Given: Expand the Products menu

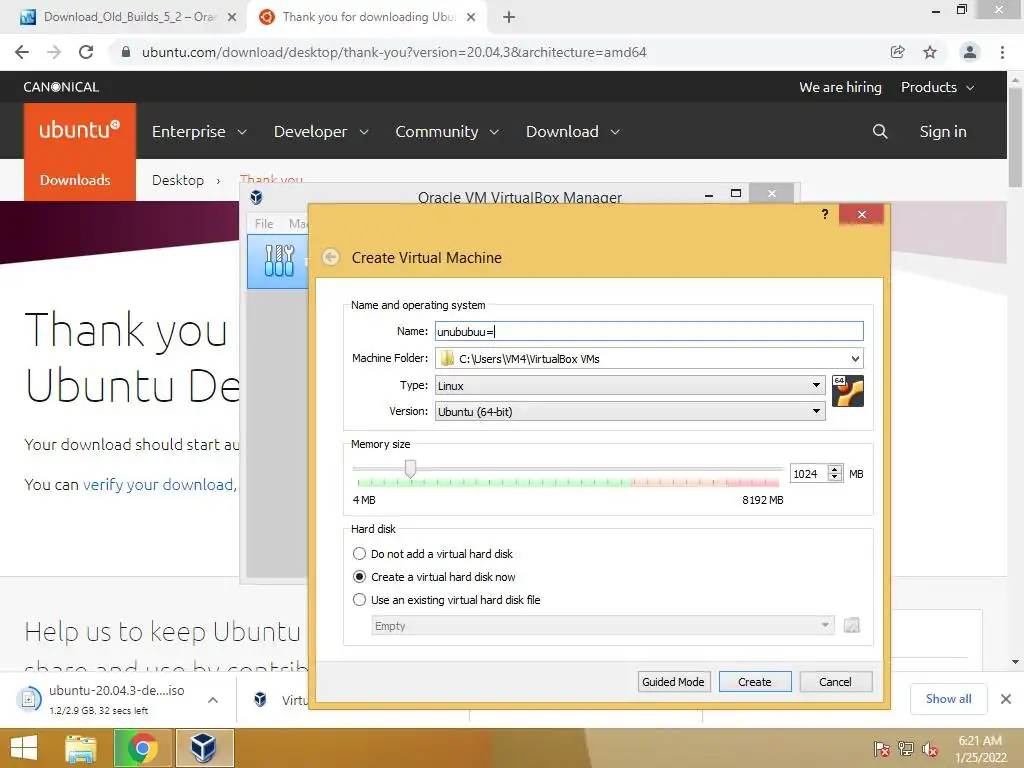Looking at the screenshot, I should [937, 87].
